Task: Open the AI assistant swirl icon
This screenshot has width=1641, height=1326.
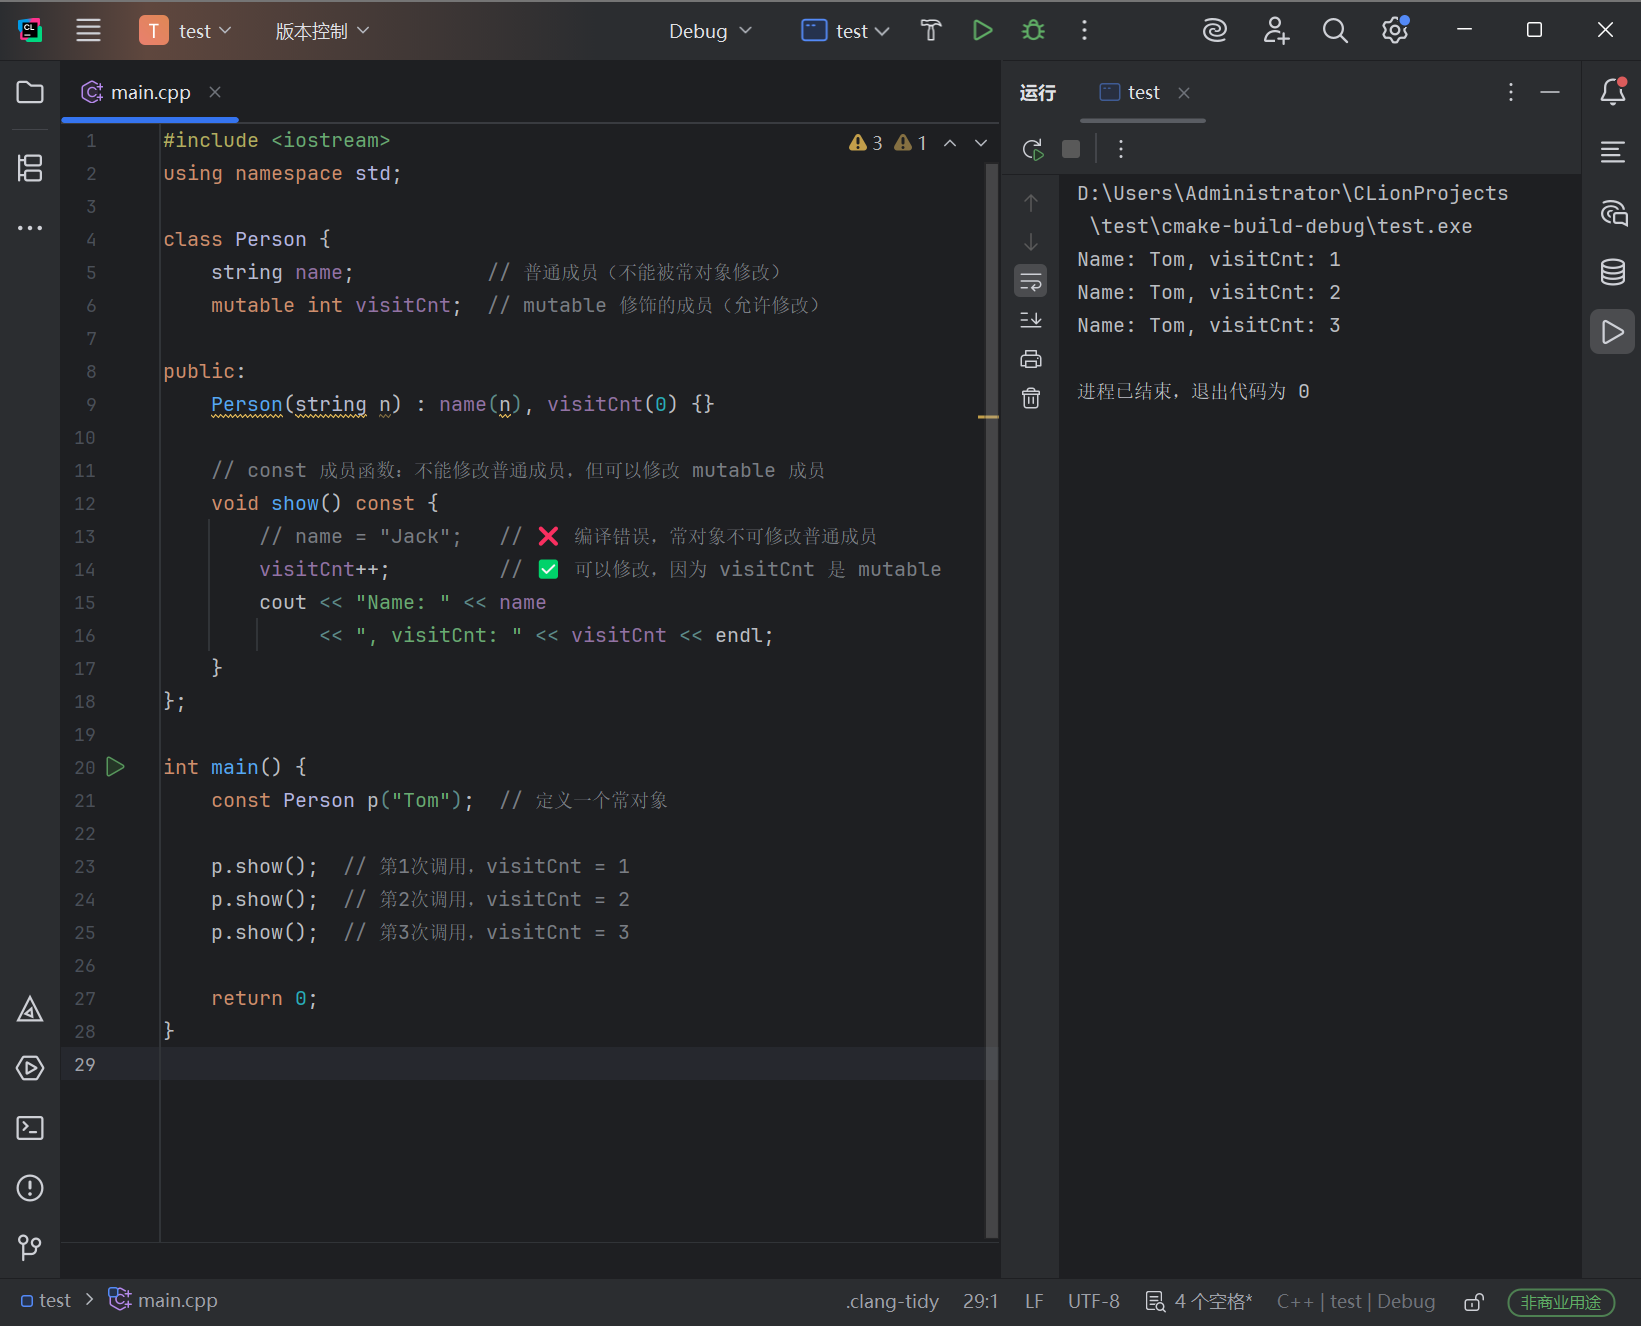Action: coord(1215,31)
